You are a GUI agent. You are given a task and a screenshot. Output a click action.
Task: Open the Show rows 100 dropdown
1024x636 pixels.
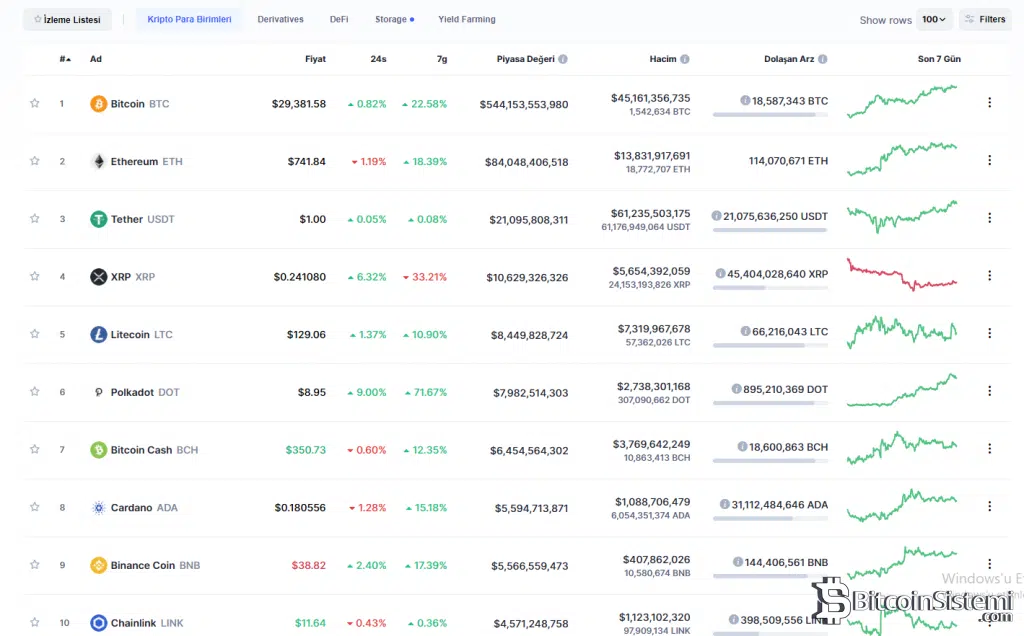tap(934, 20)
